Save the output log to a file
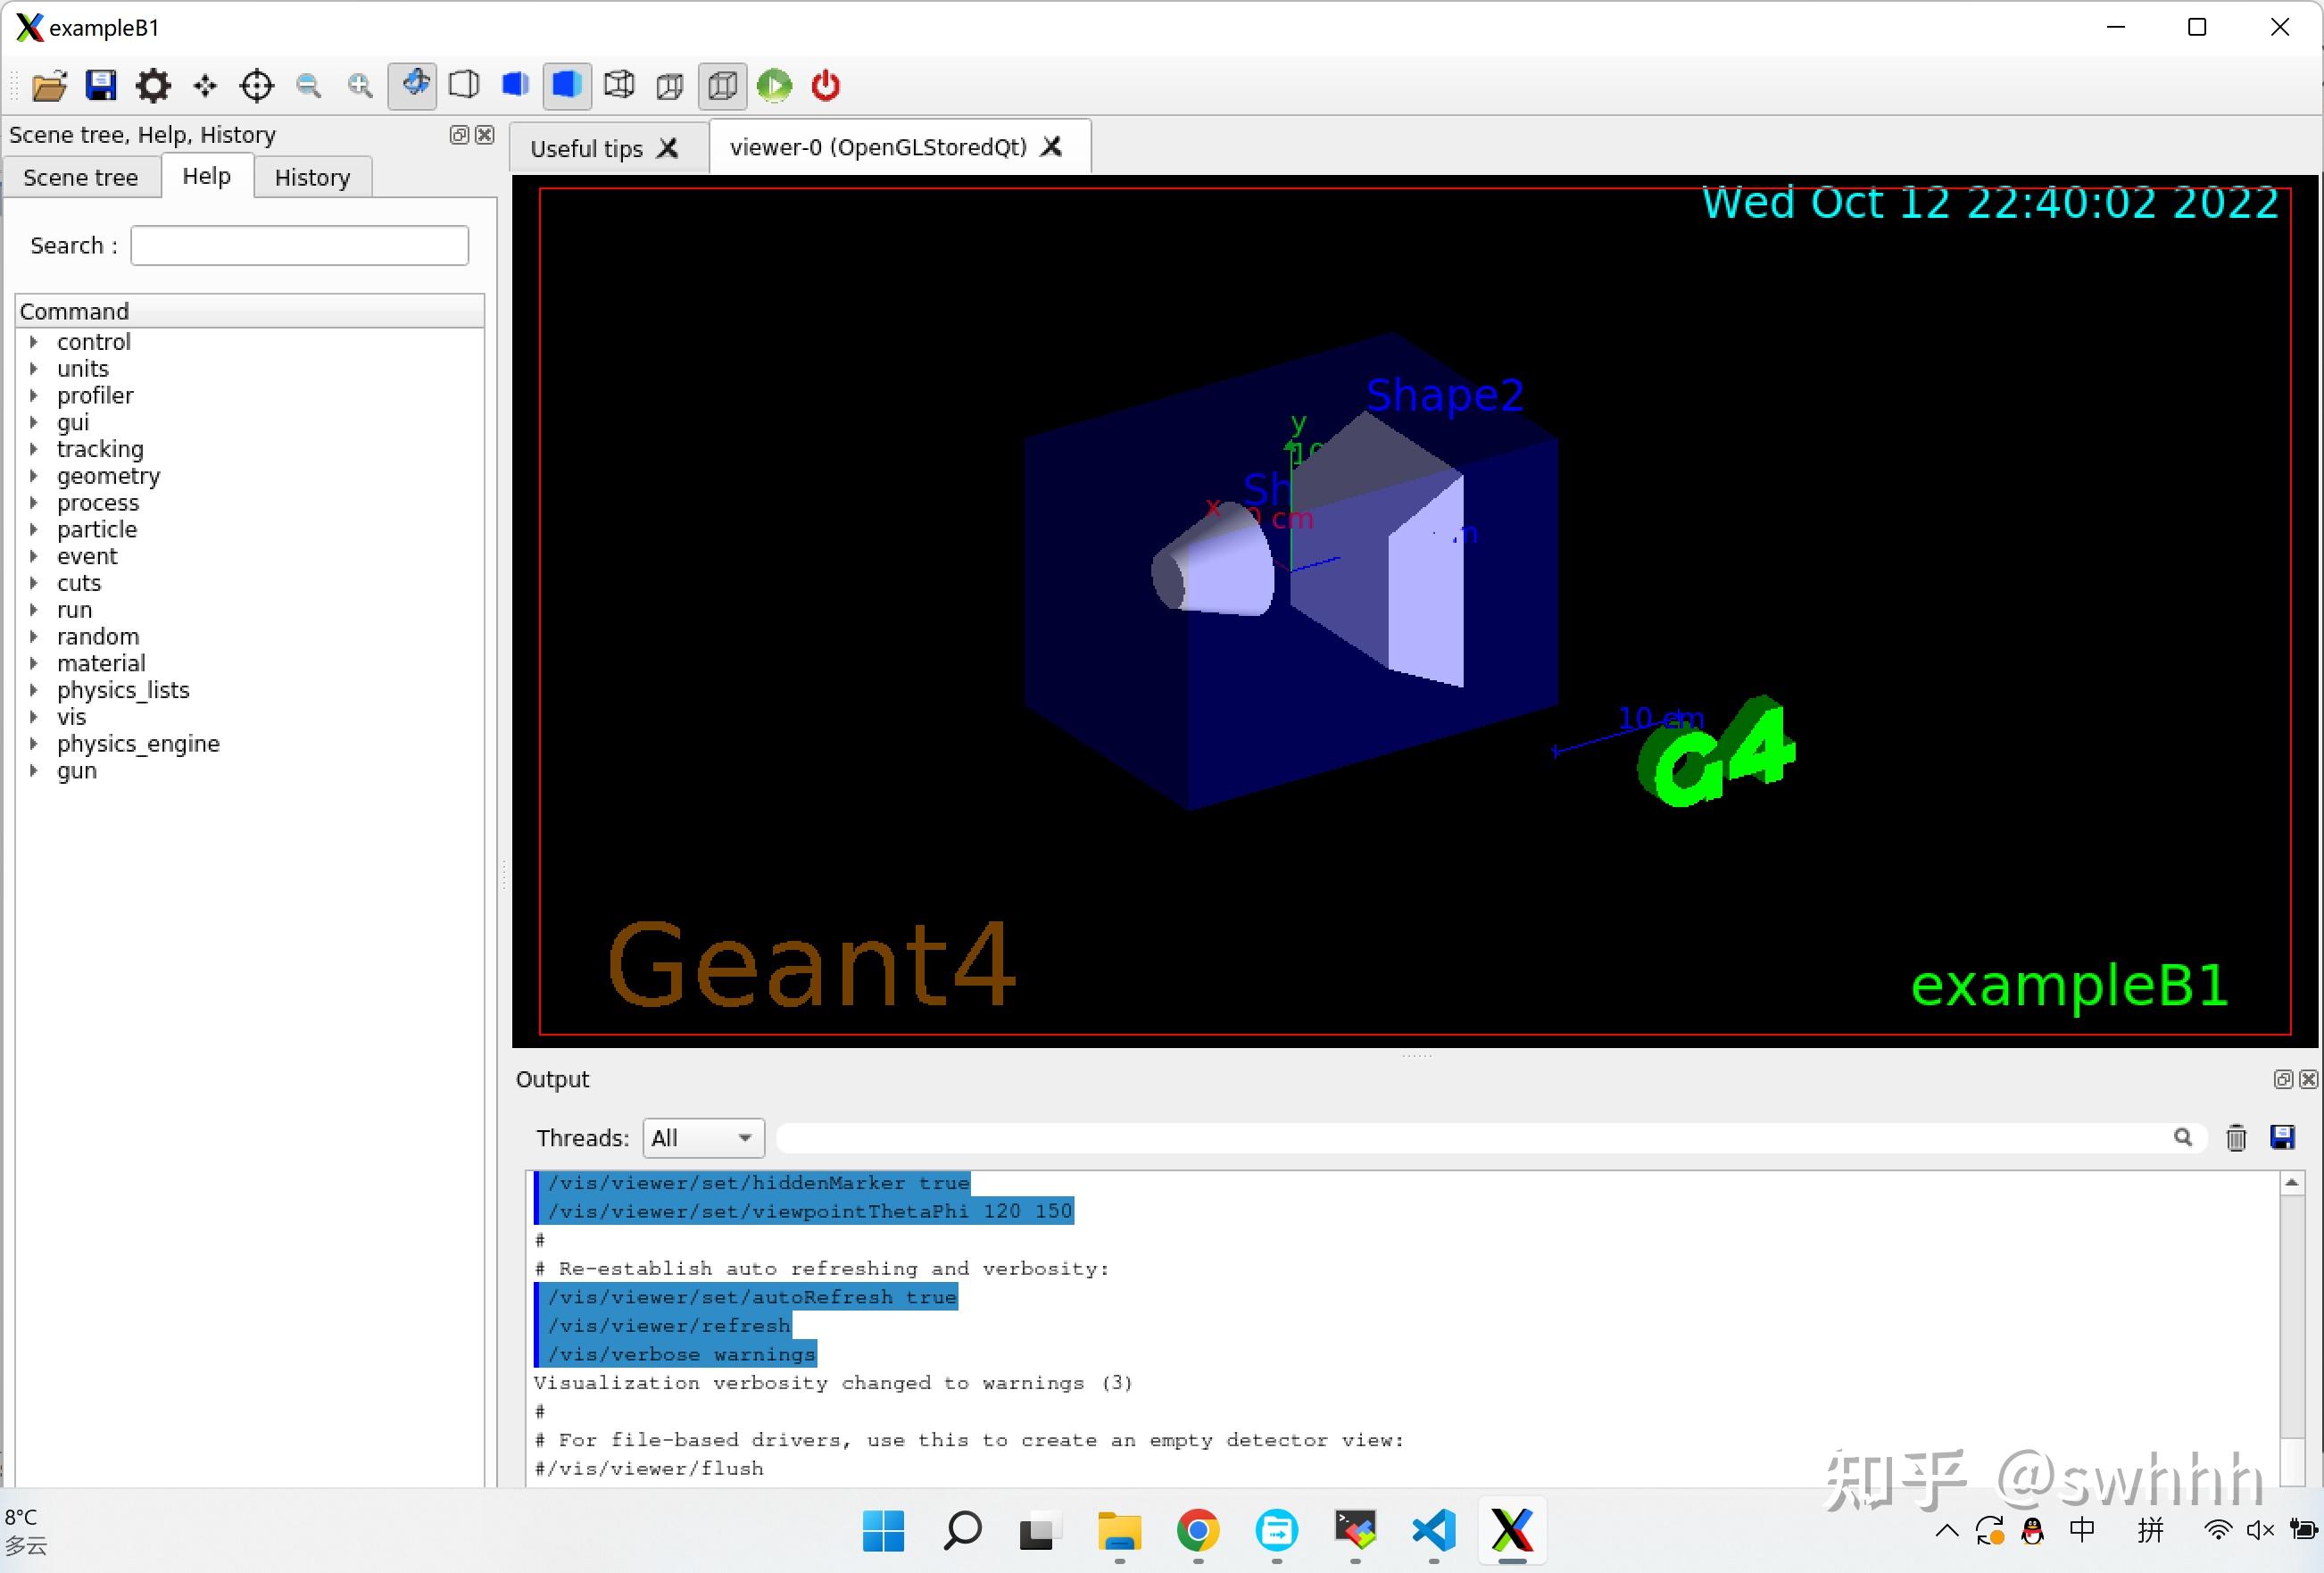 (2283, 1138)
